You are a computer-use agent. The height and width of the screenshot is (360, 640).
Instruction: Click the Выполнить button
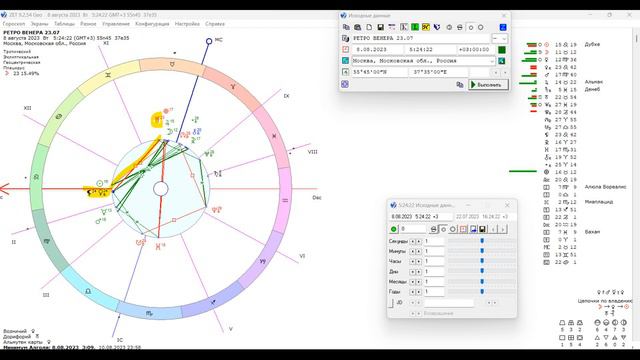(x=488, y=85)
